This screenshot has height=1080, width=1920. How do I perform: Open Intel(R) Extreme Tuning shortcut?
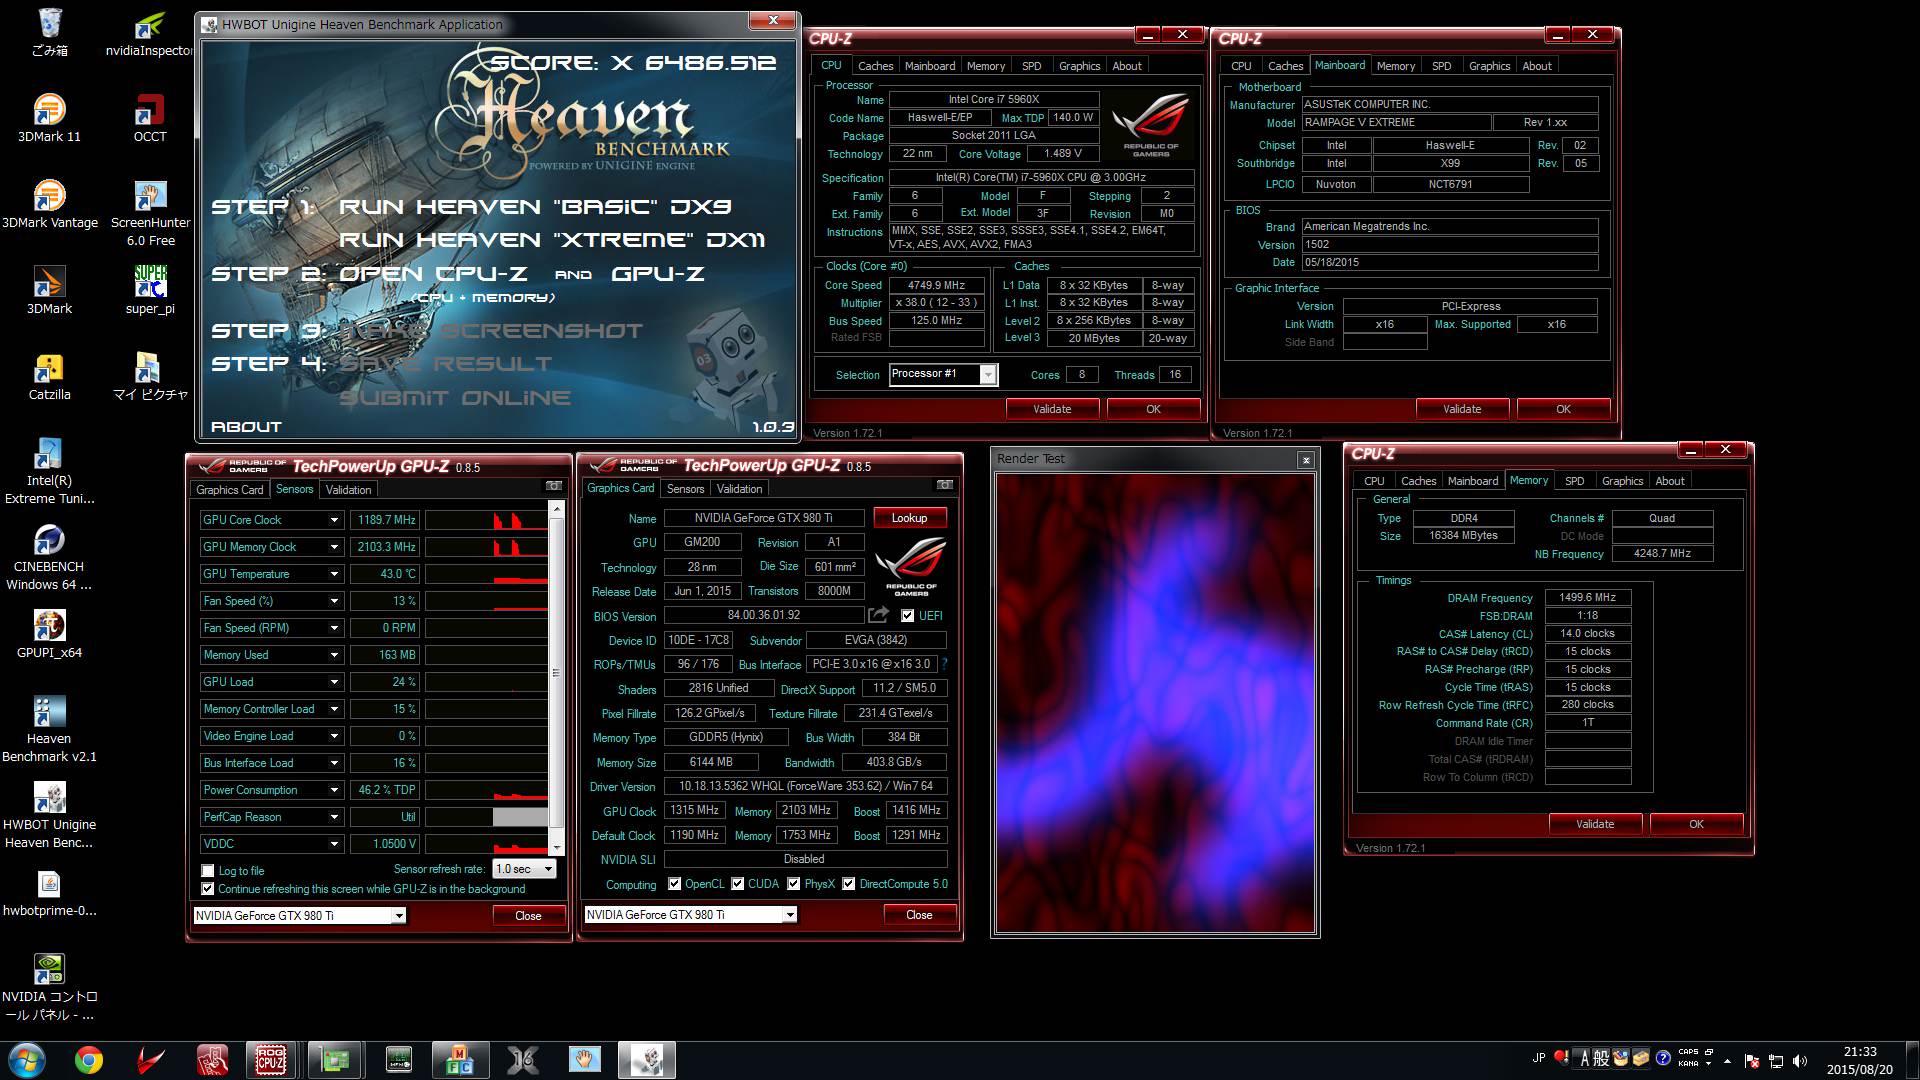coord(49,471)
